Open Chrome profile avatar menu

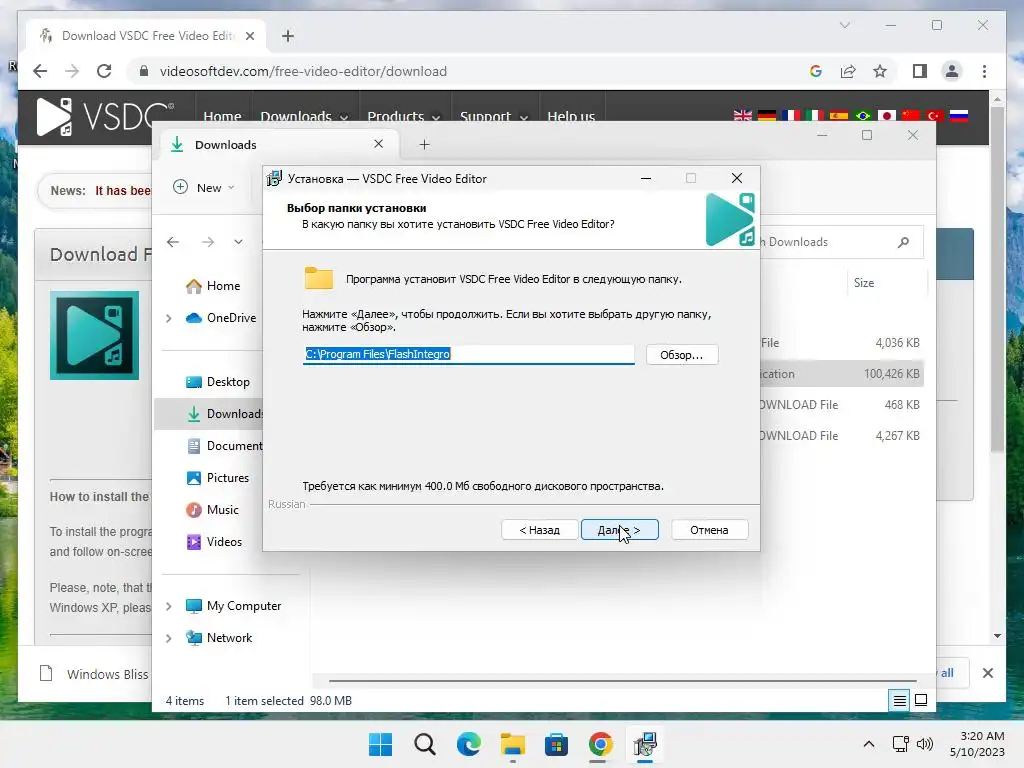(952, 71)
